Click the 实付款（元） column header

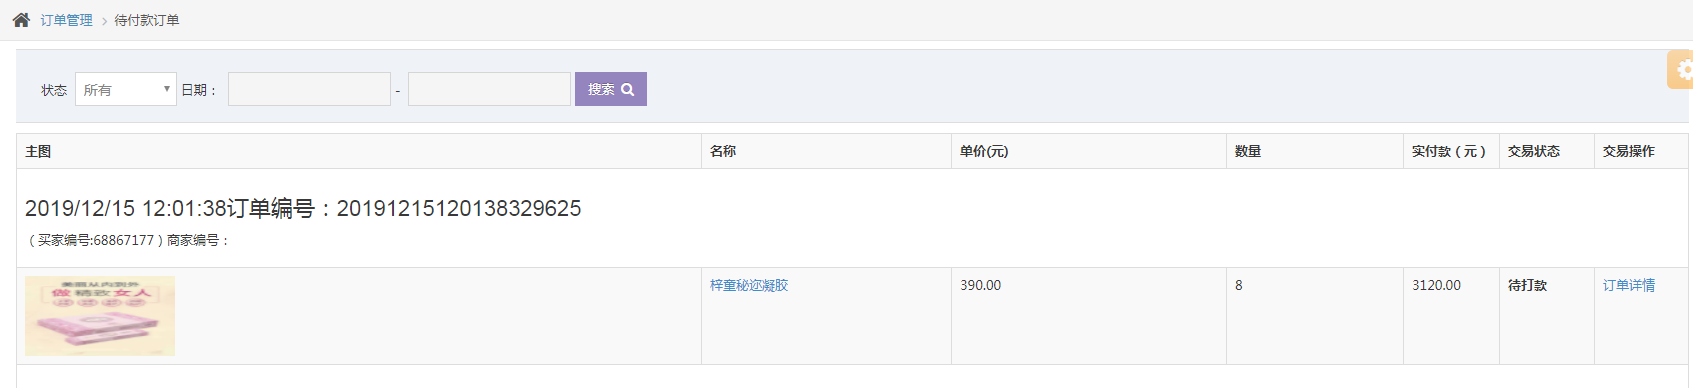coord(1449,151)
